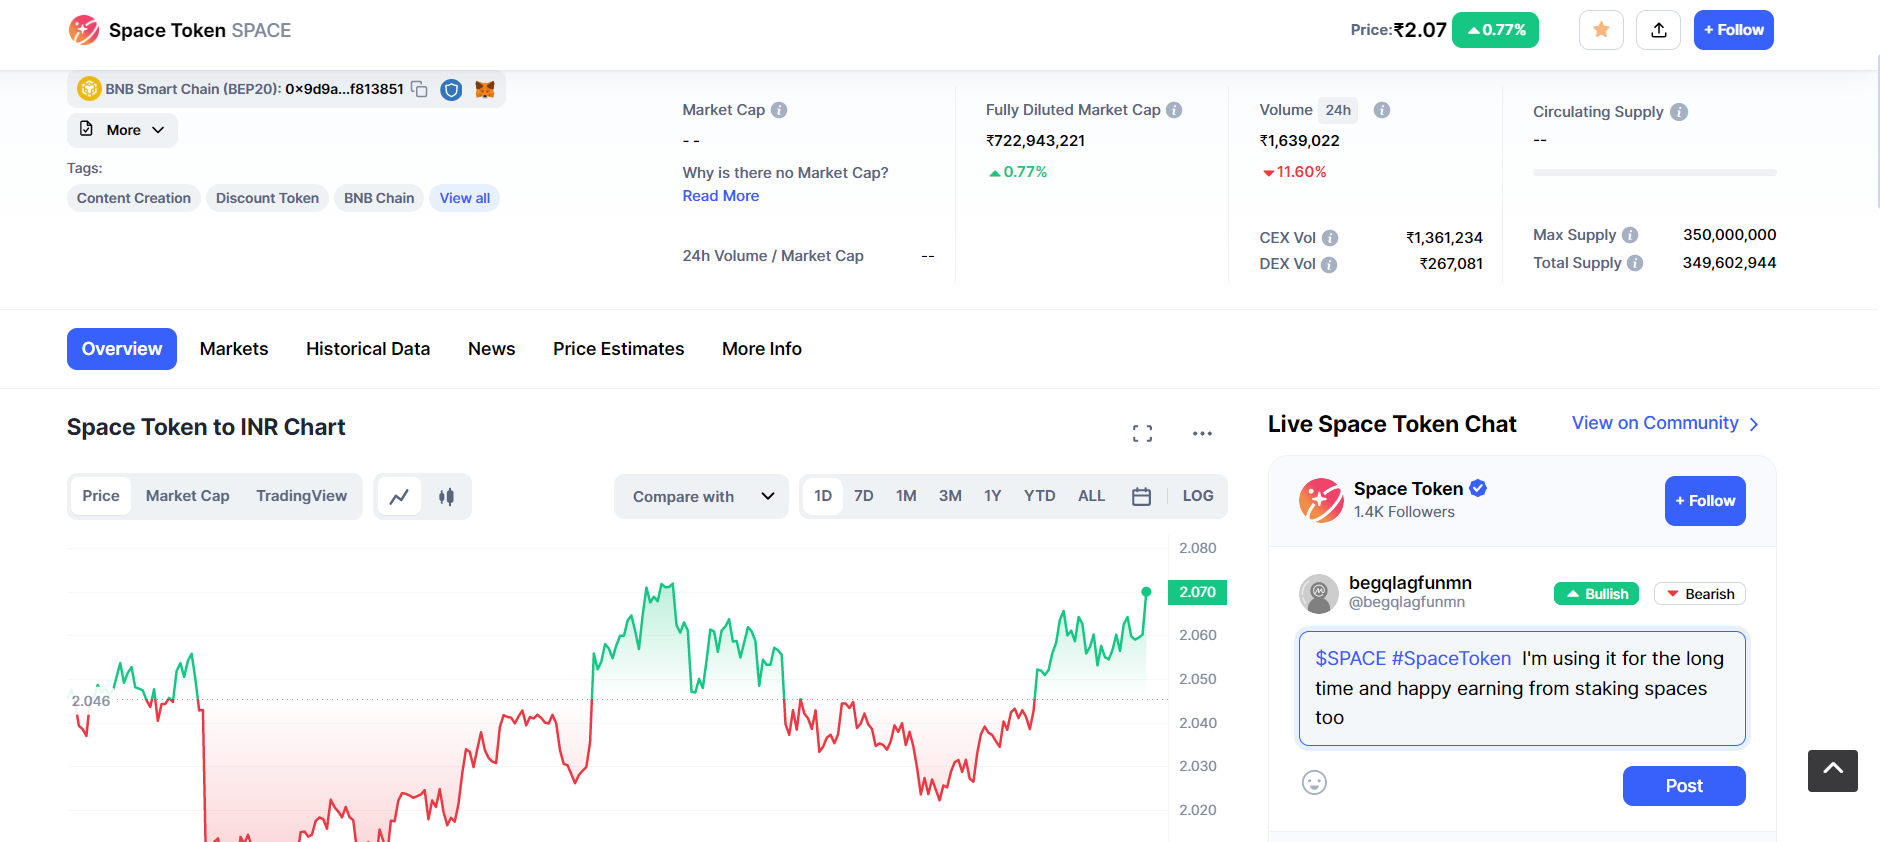Select the 7D chart range
Screen dimensions: 1880x842
point(864,496)
